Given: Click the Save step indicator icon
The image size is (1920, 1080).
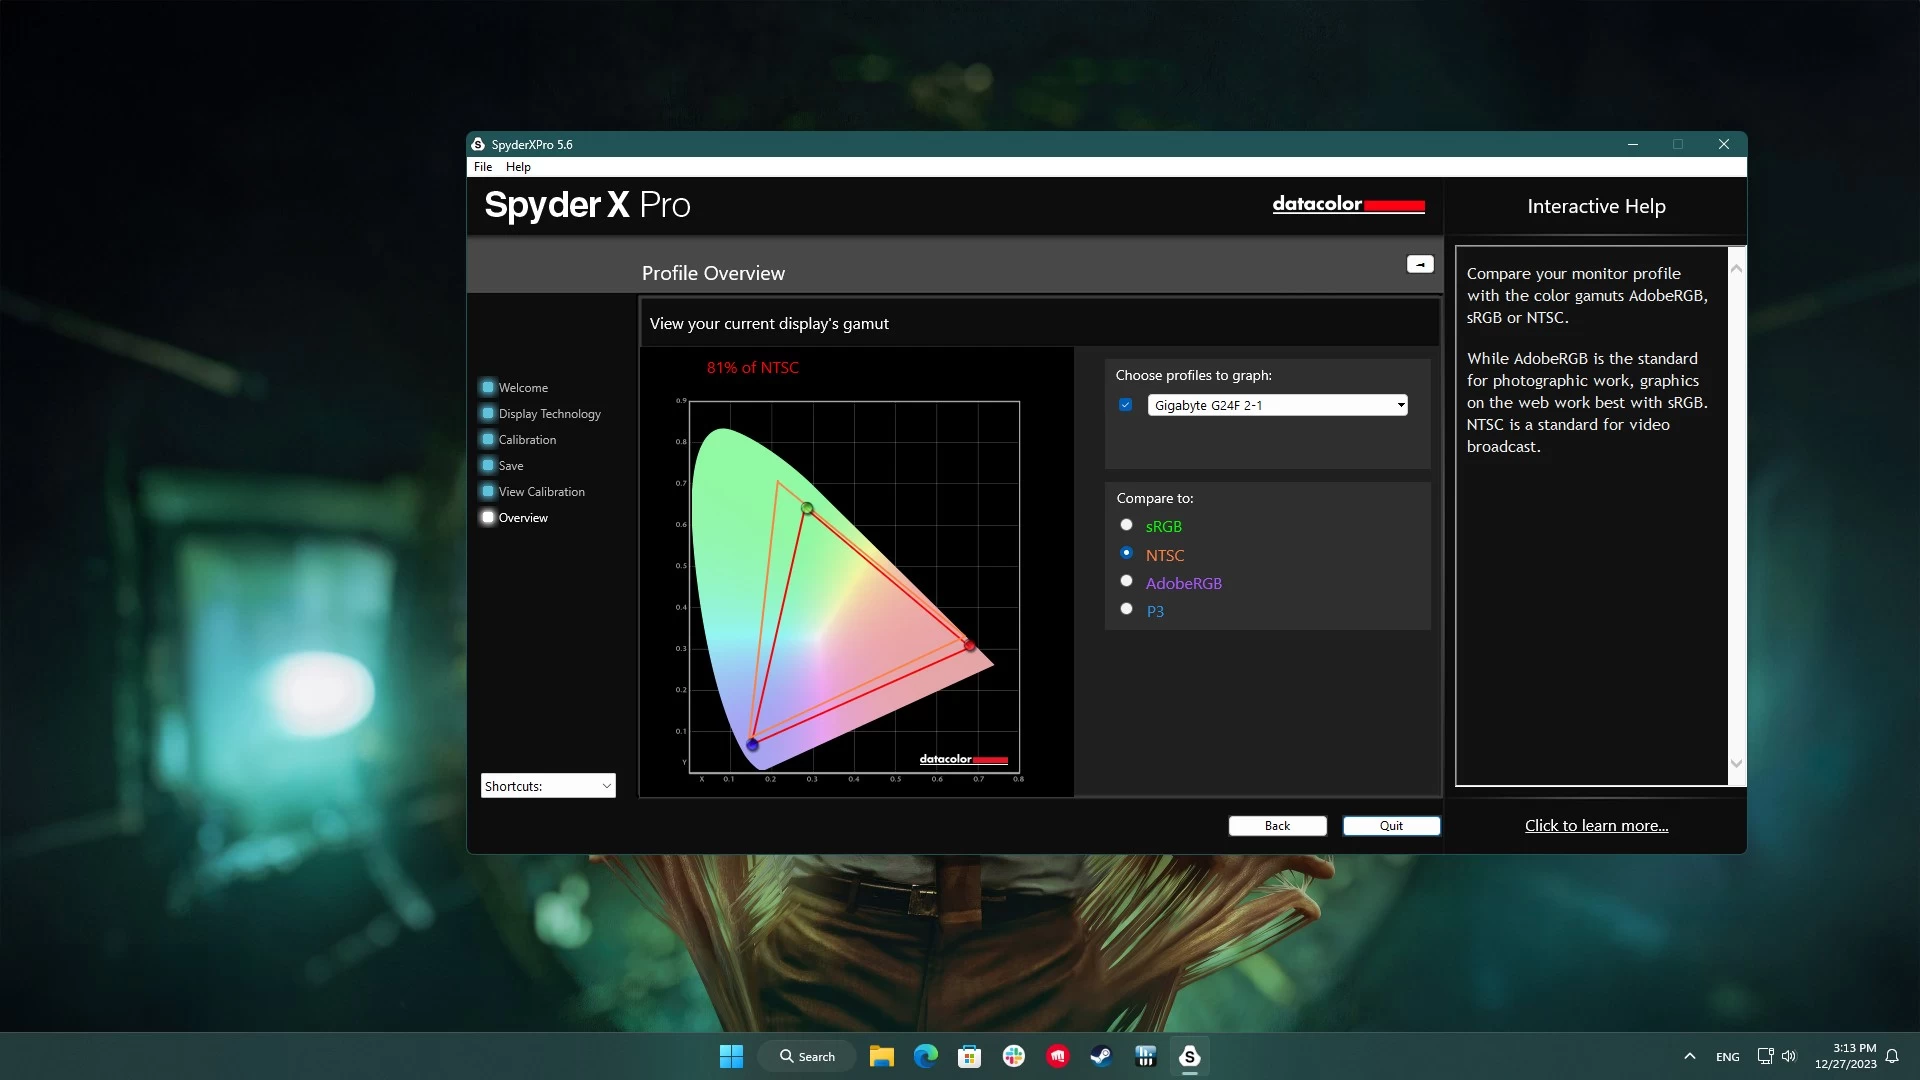Looking at the screenshot, I should click(488, 465).
